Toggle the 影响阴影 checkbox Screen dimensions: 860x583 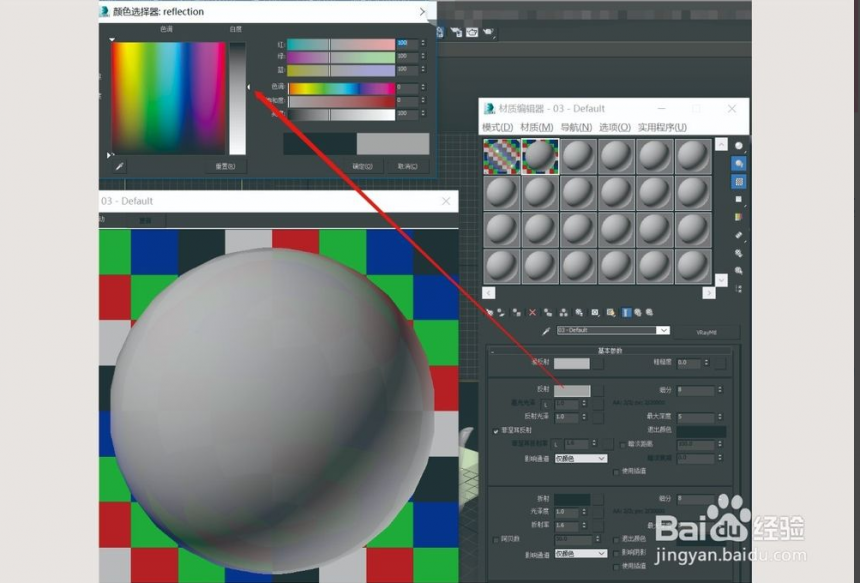tap(616, 553)
